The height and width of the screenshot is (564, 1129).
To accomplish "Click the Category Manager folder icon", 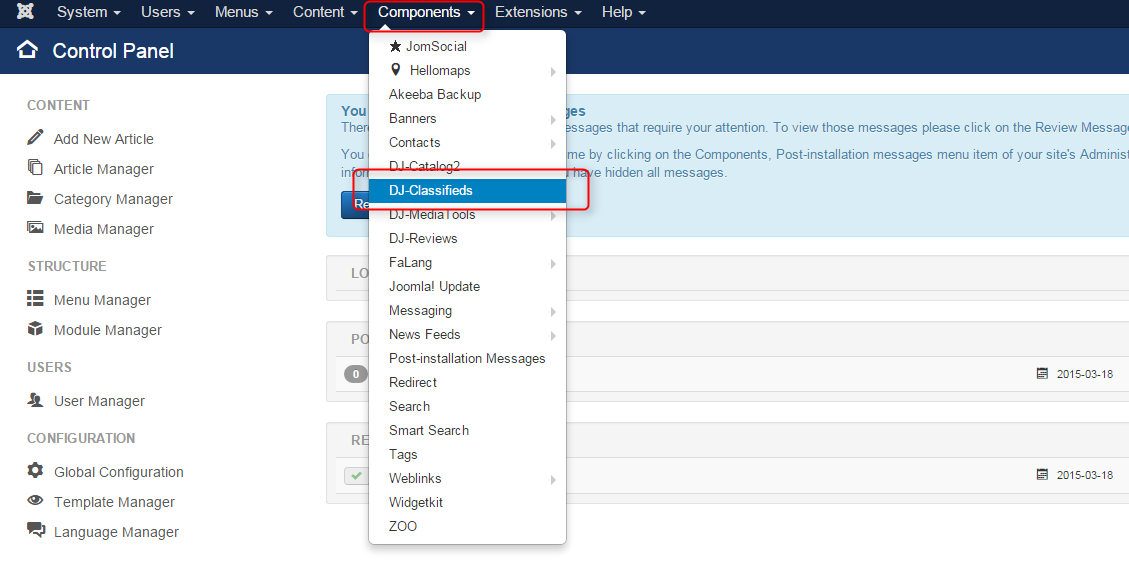I will tap(35, 197).
